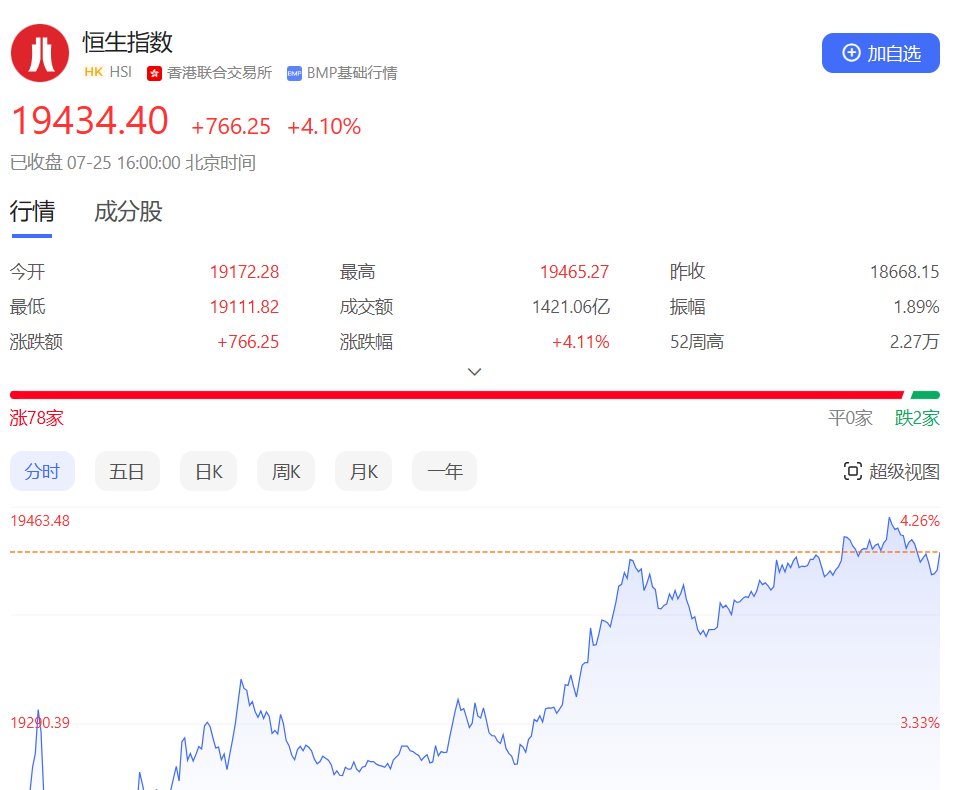961x790 pixels.
Task: Click the 今开 value 19172.28
Action: tap(244, 272)
